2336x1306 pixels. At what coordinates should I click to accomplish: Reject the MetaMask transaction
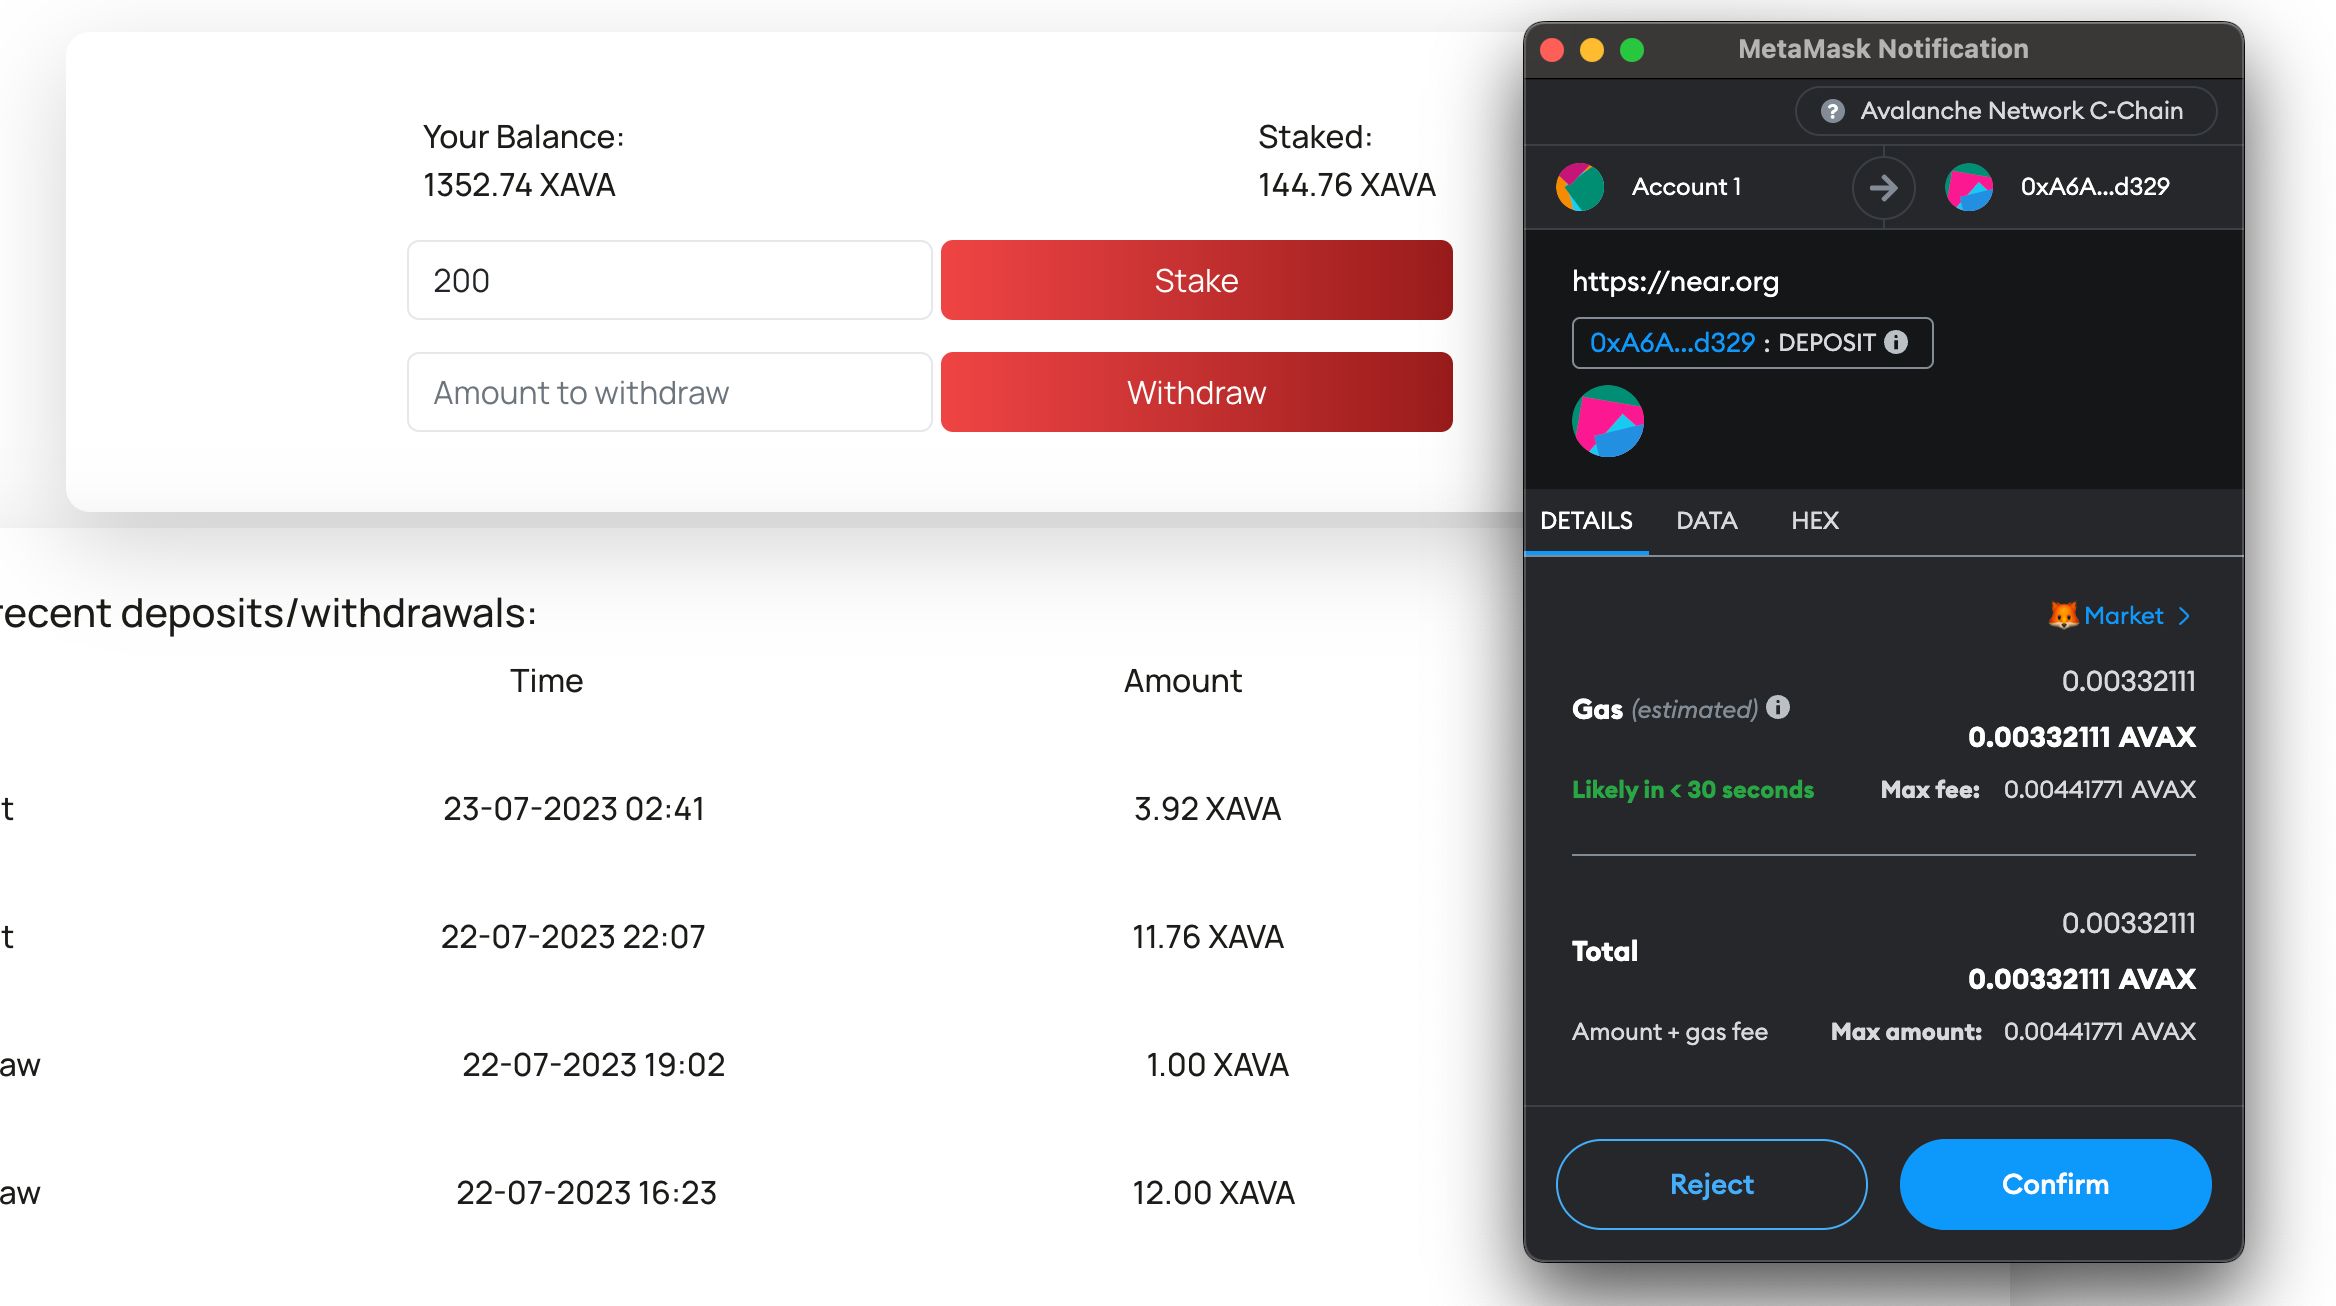click(1711, 1184)
